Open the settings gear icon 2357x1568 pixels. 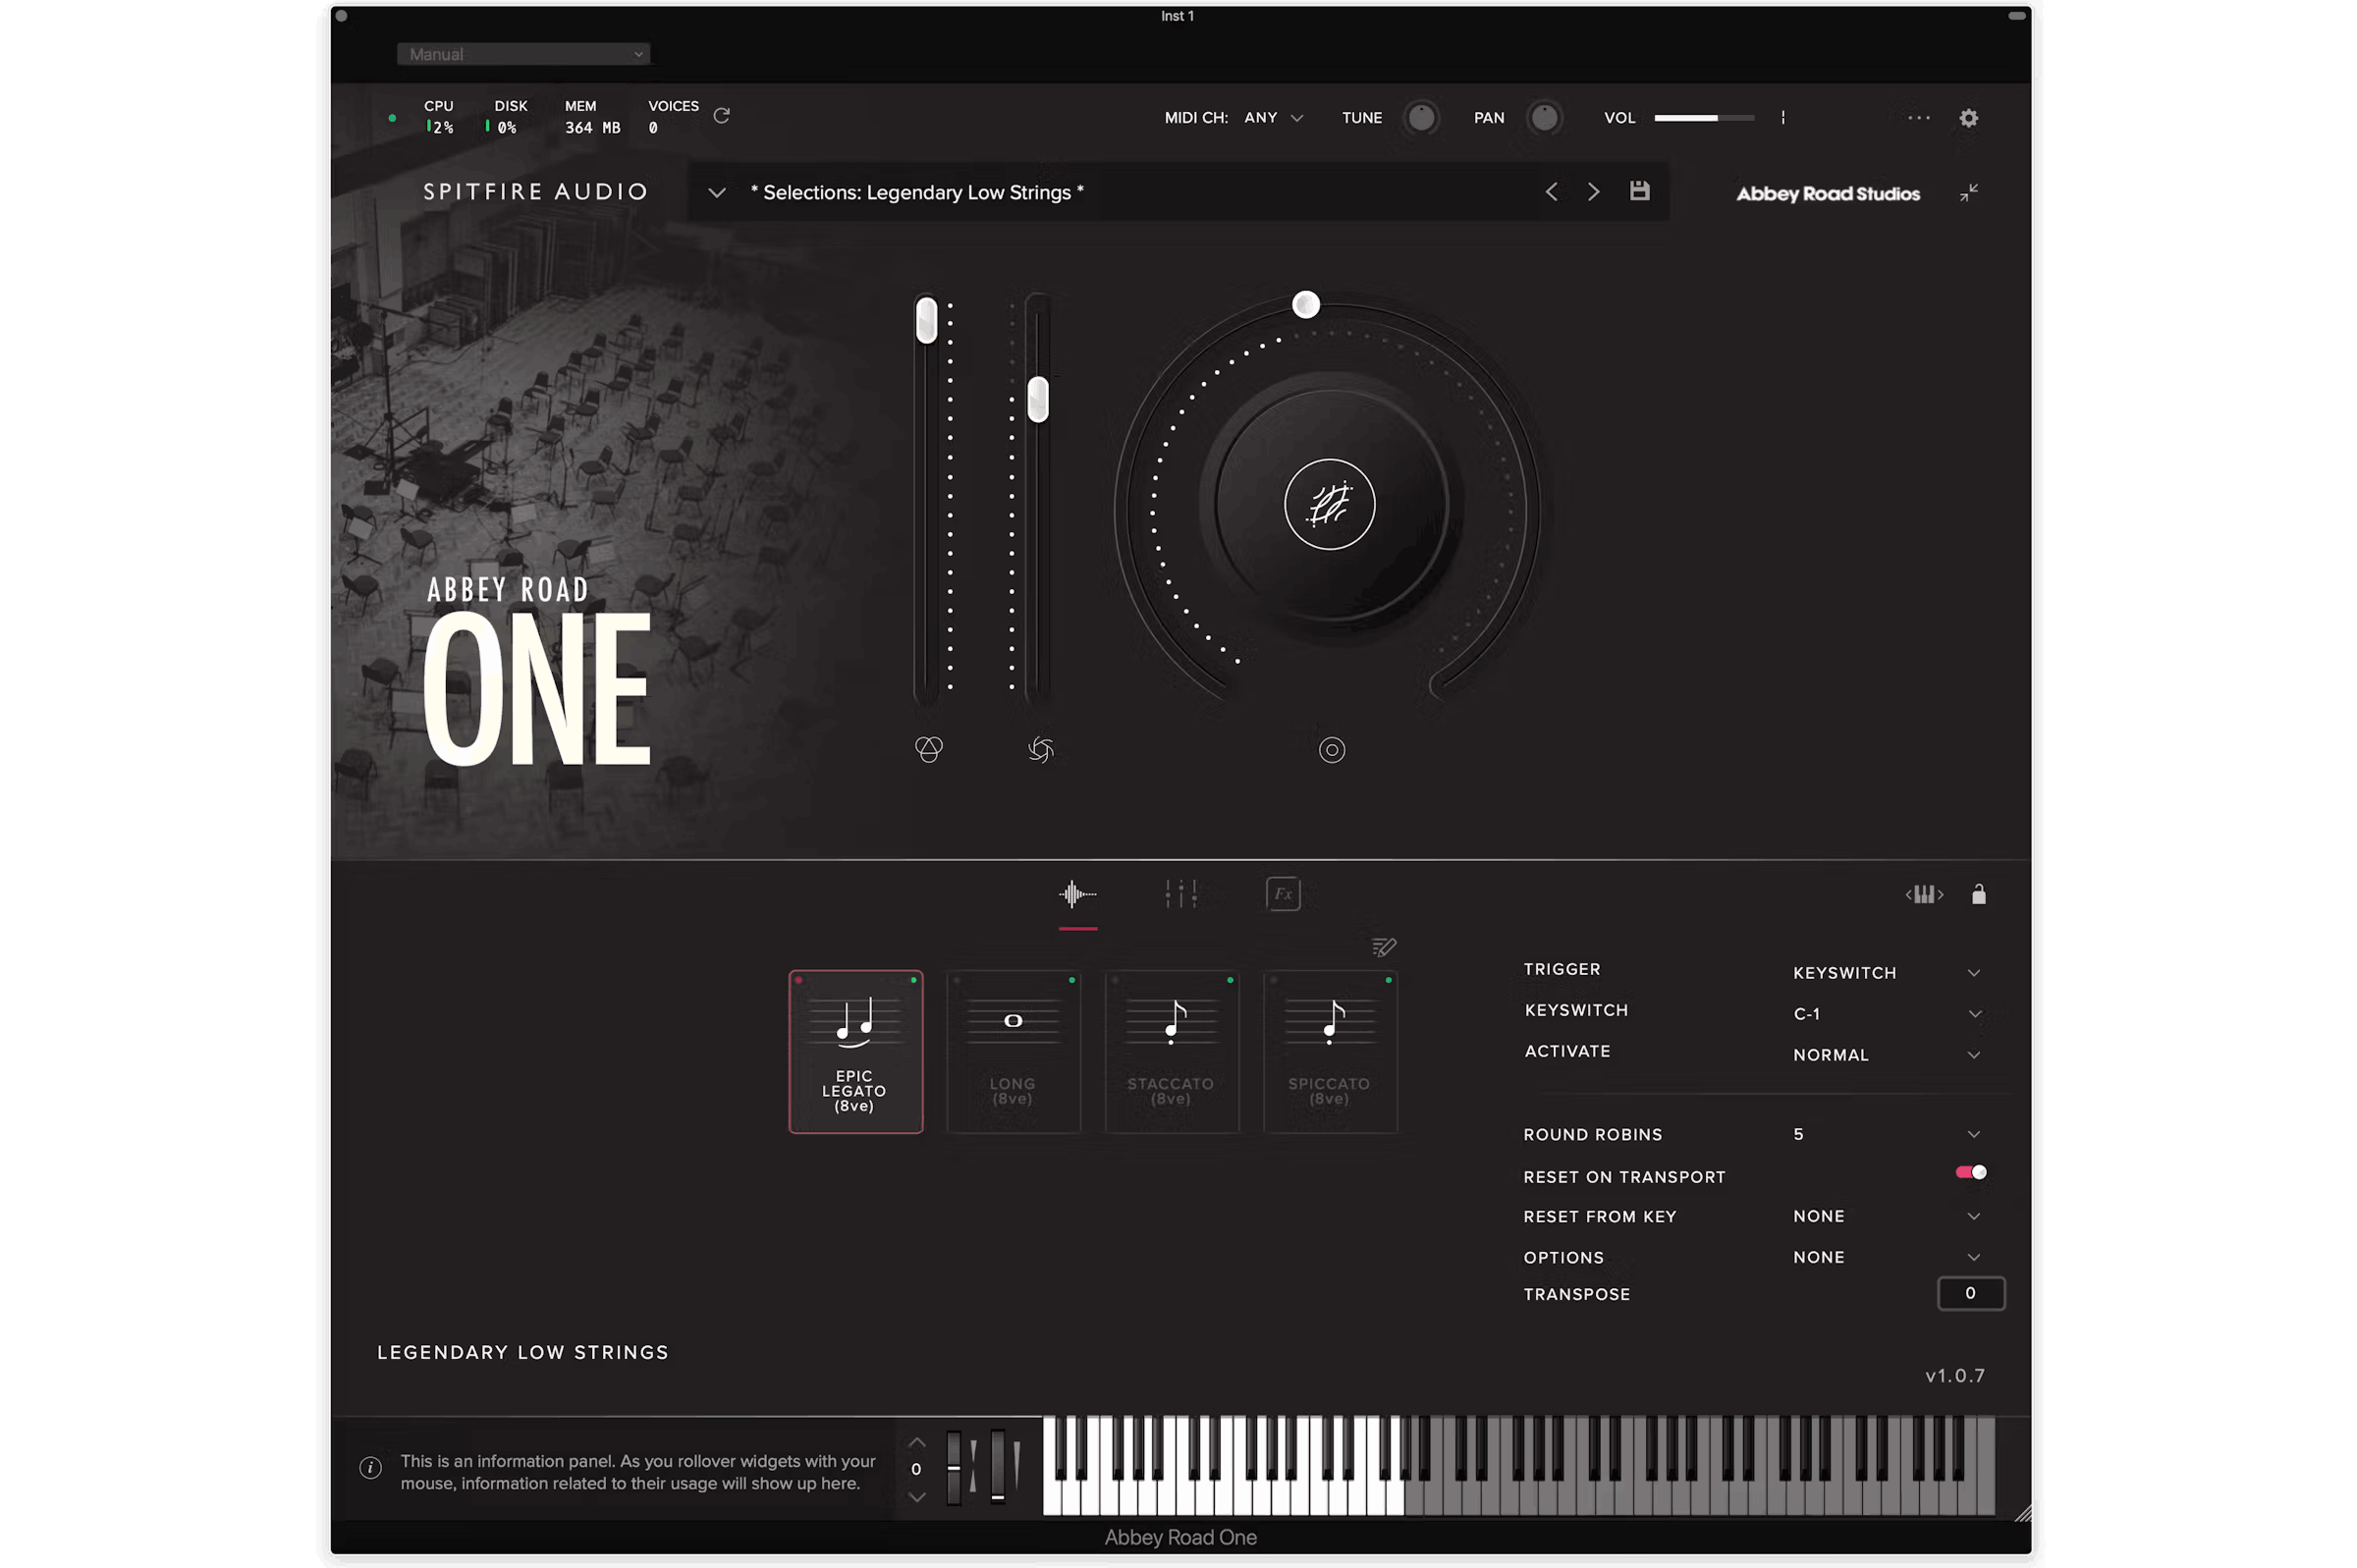(1968, 118)
